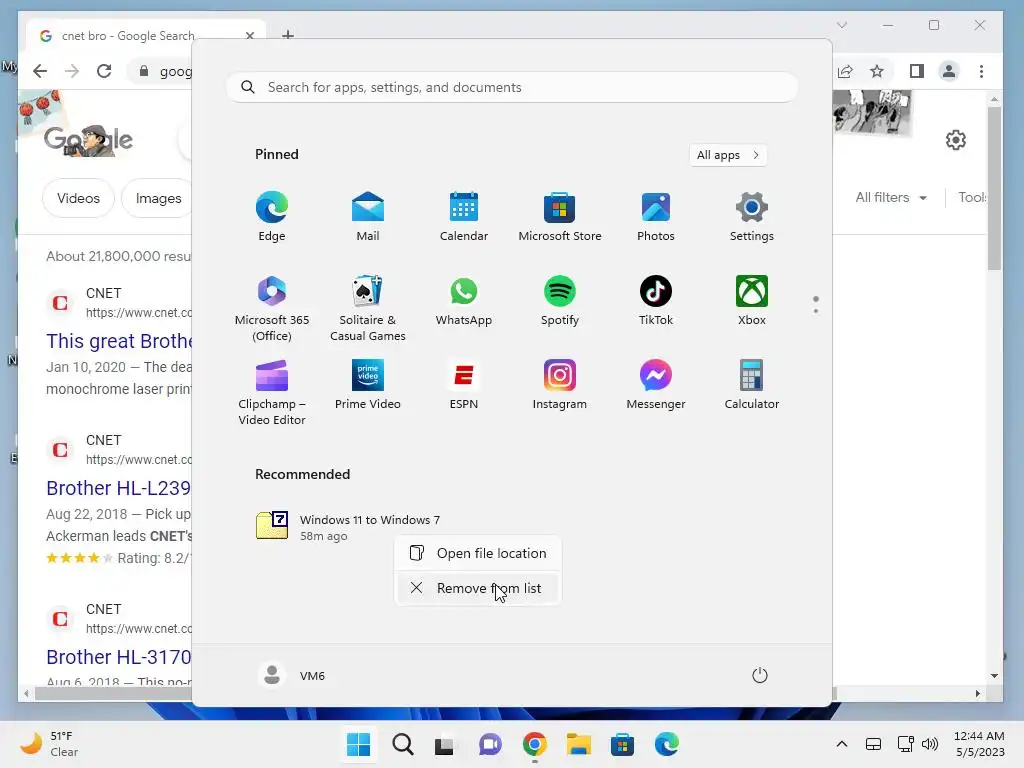The image size is (1024, 768).
Task: Open the volume control in system tray
Action: point(930,744)
